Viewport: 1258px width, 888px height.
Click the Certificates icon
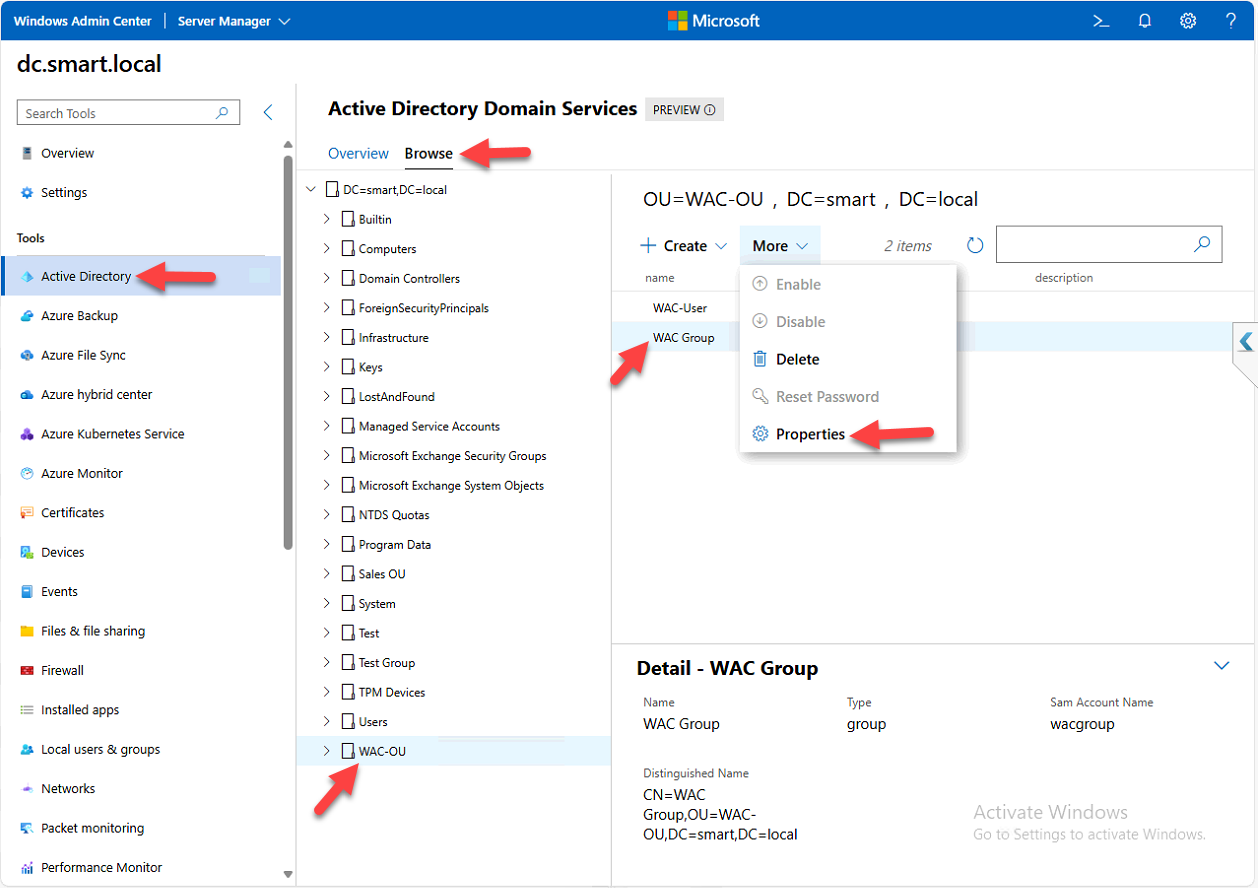27,513
